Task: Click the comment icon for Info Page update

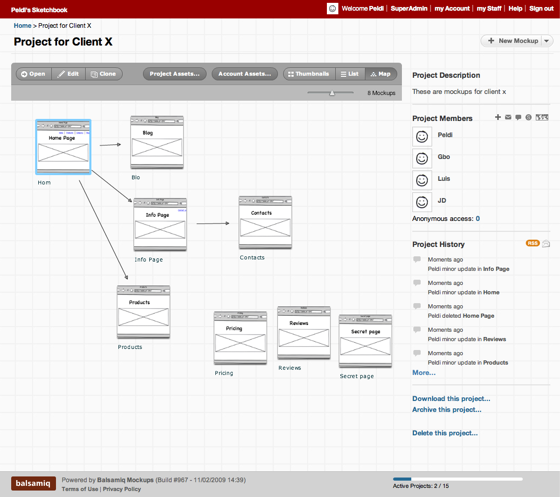Action: pyautogui.click(x=417, y=259)
